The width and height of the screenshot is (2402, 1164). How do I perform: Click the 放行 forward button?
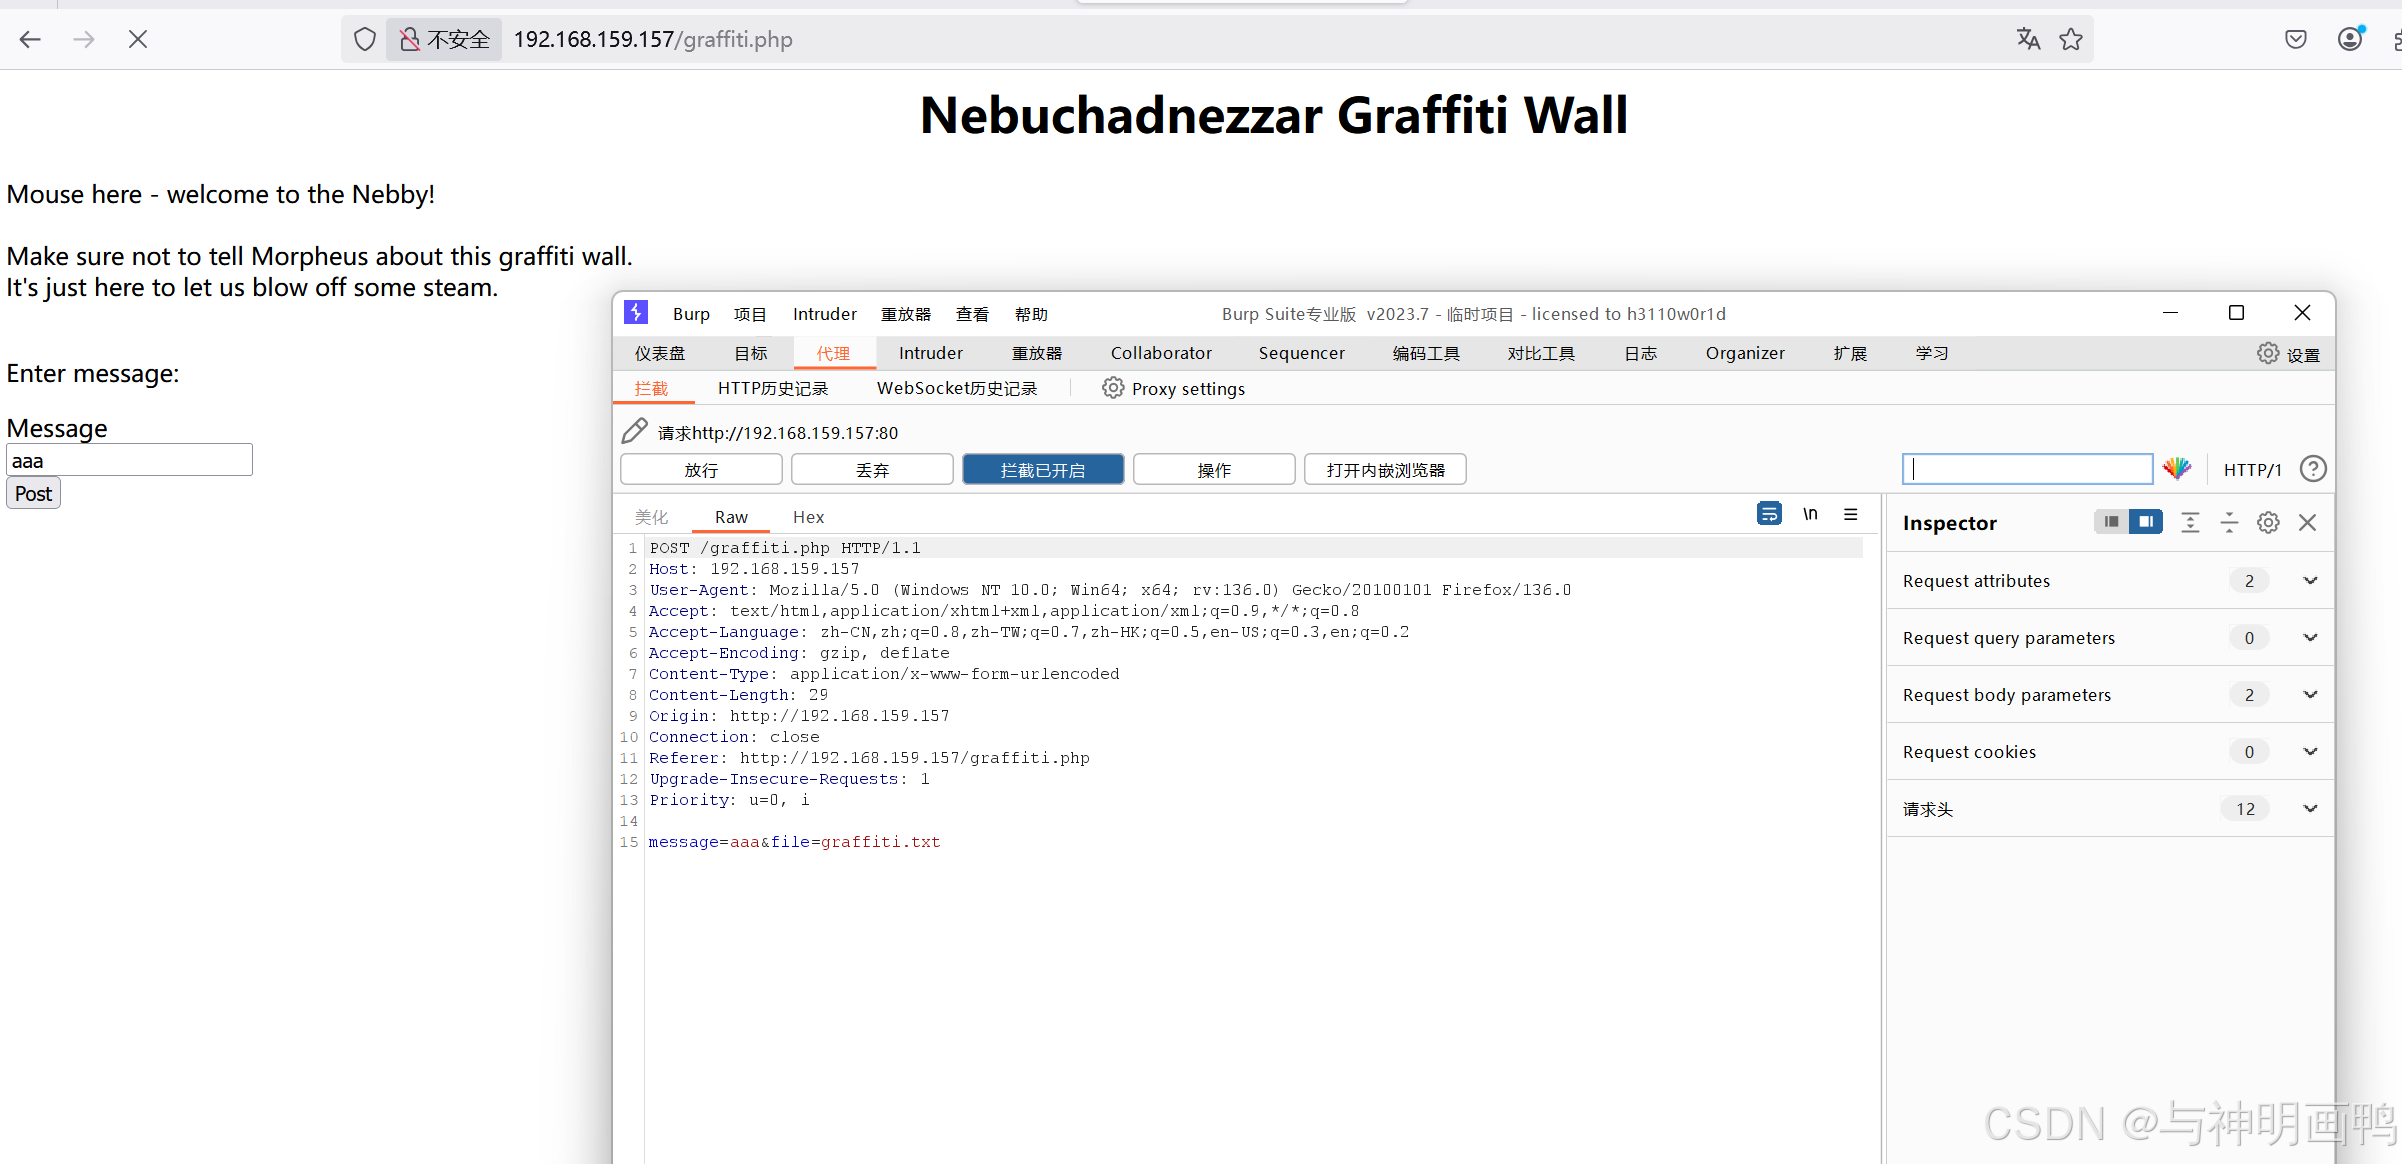click(x=701, y=470)
